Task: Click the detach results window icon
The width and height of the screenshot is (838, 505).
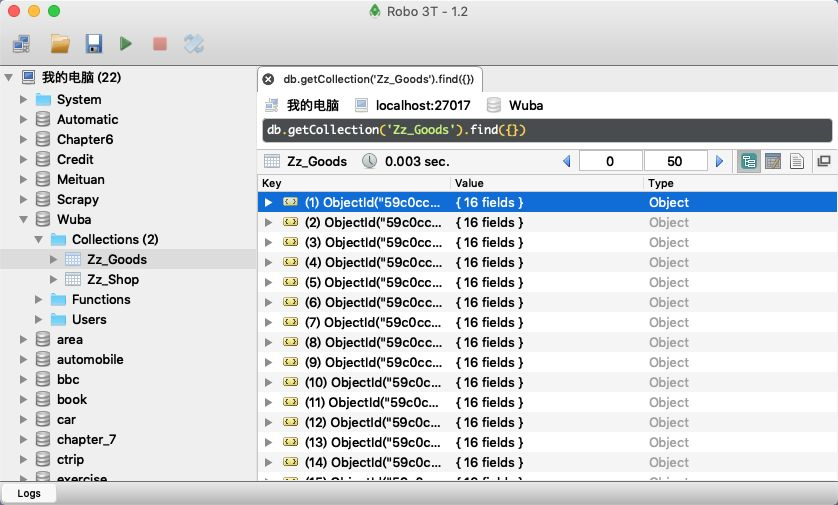Action: 824,161
